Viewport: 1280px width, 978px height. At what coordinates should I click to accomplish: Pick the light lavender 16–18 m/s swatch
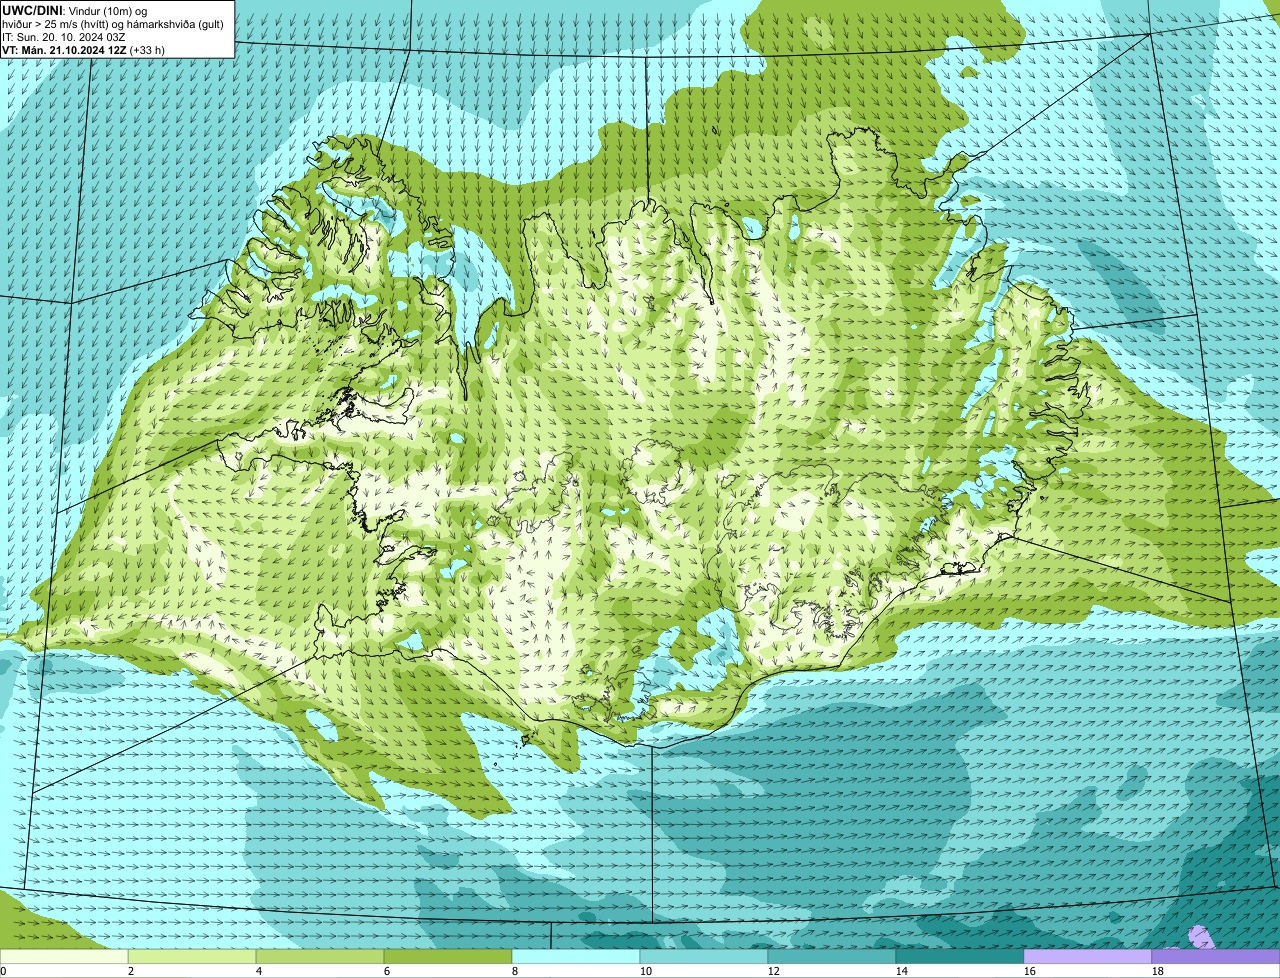point(1088,956)
